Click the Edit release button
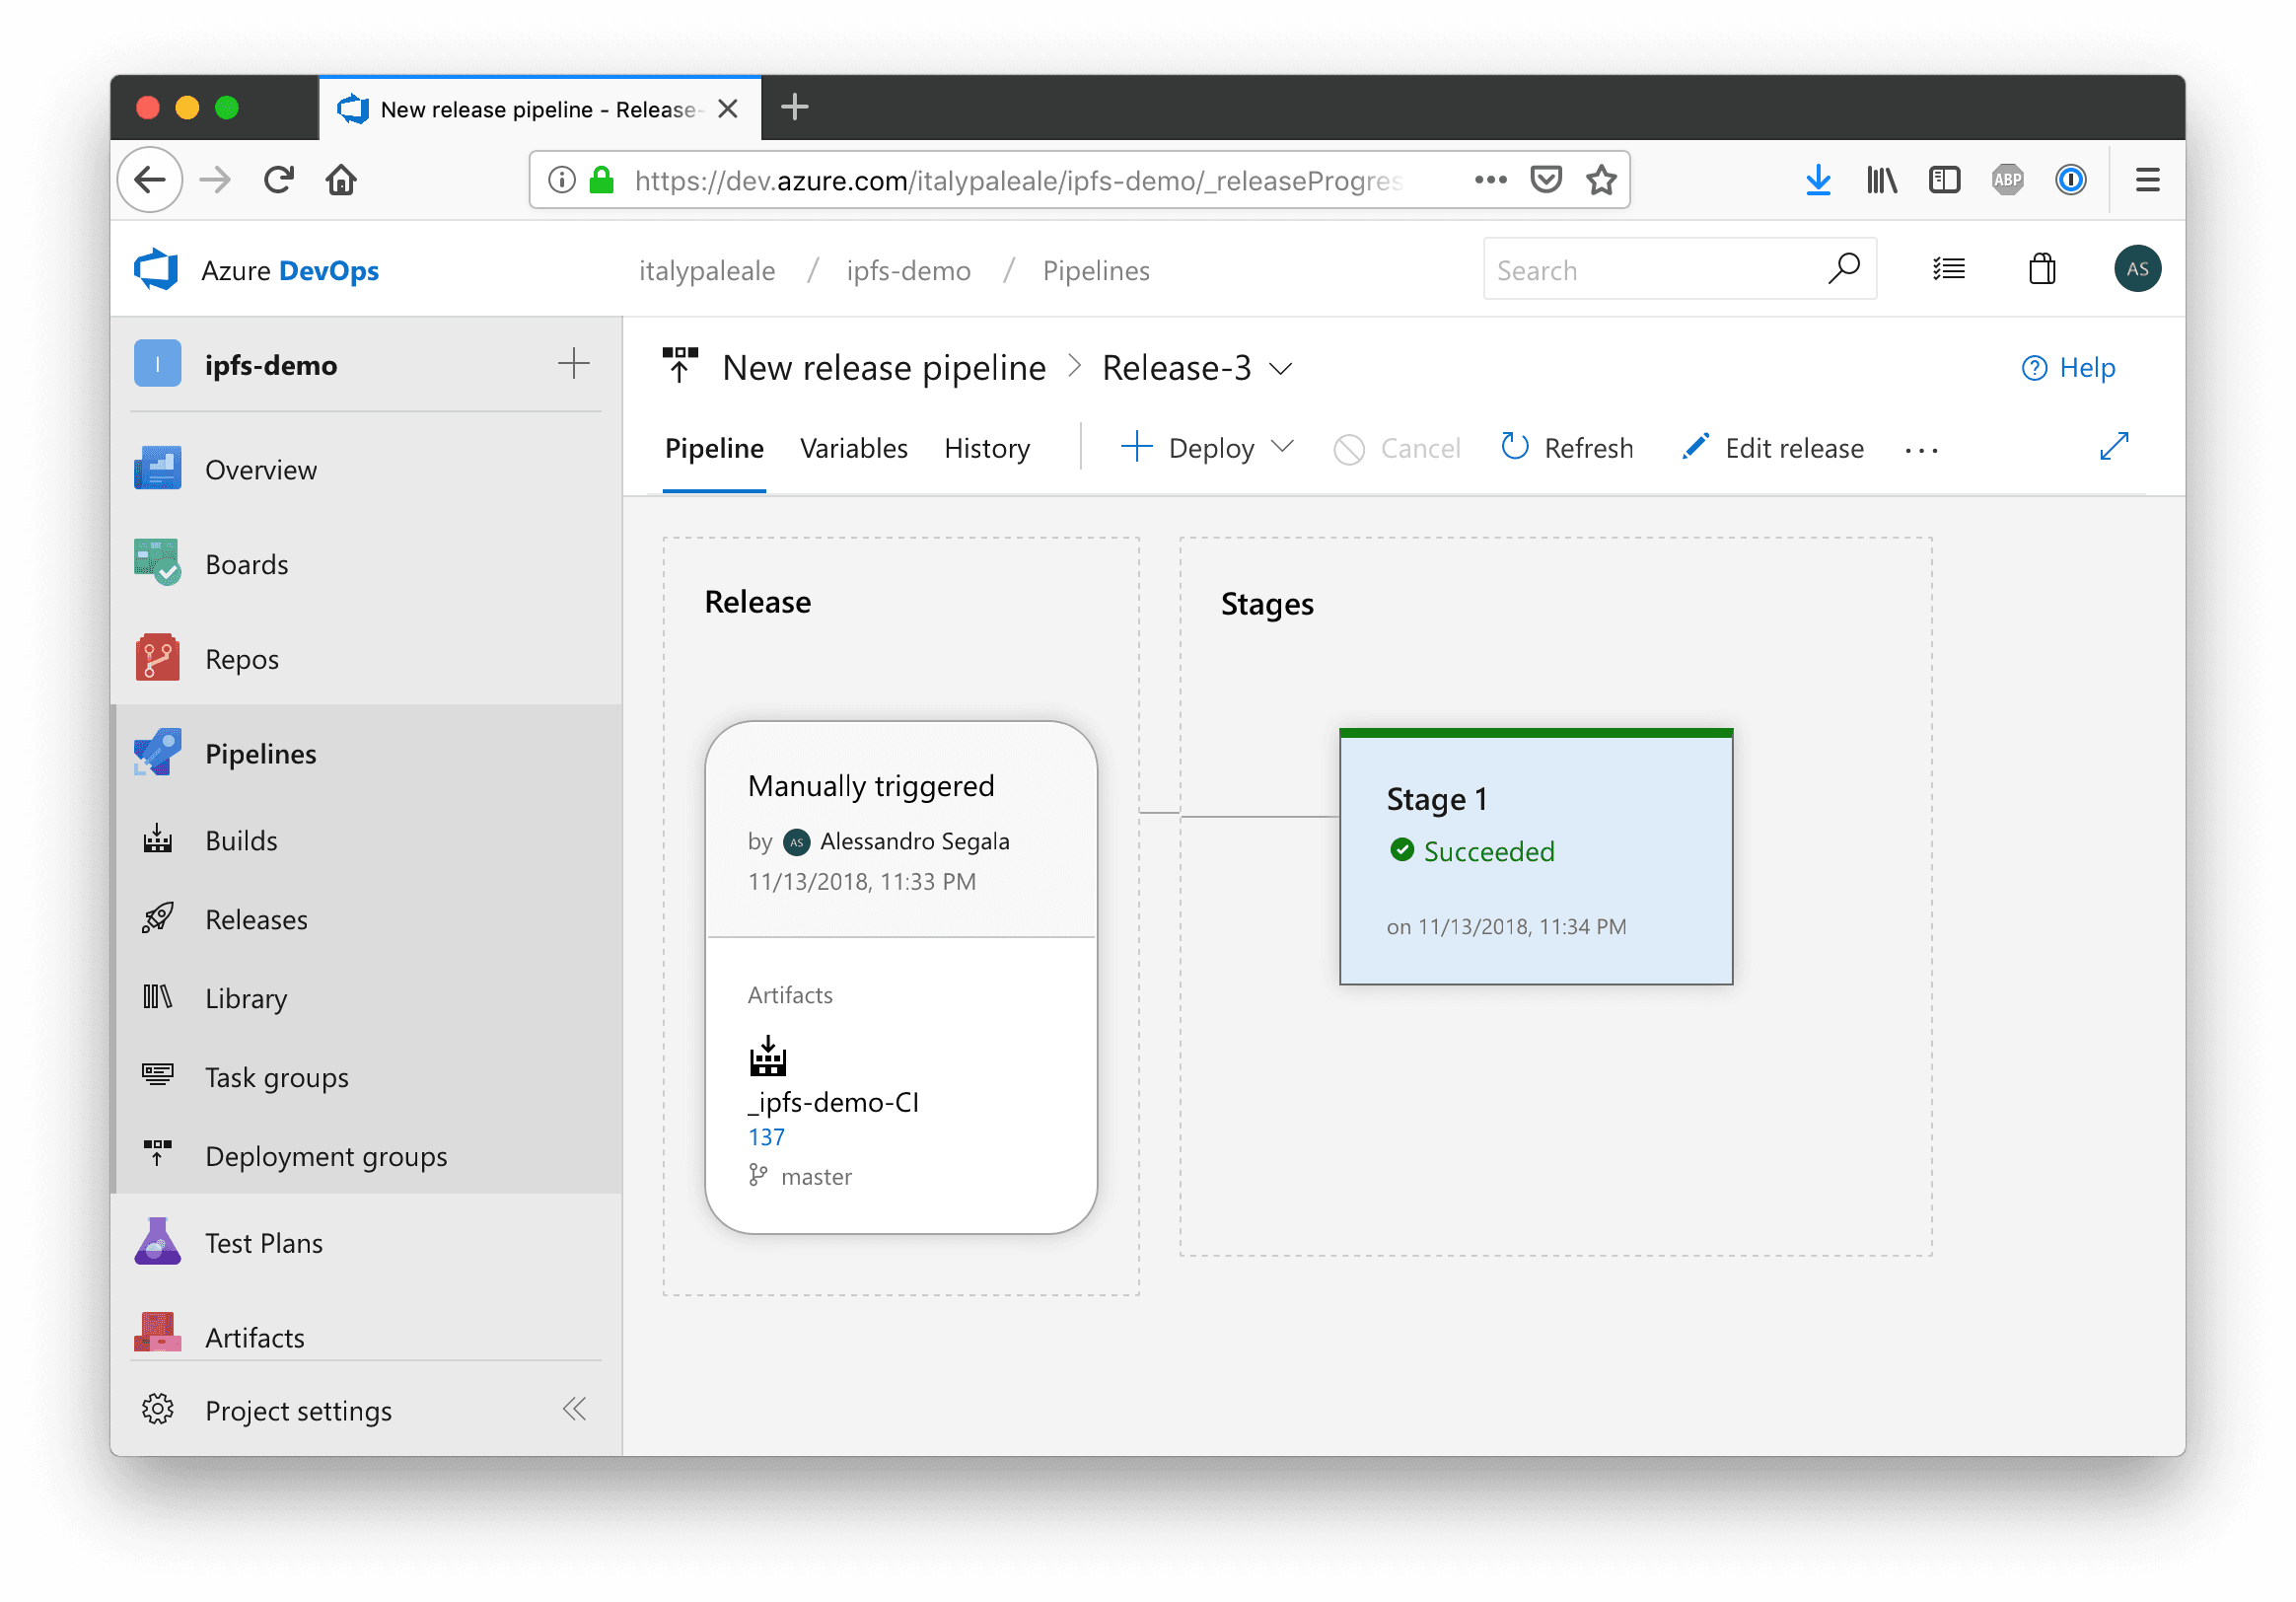 (x=1773, y=448)
